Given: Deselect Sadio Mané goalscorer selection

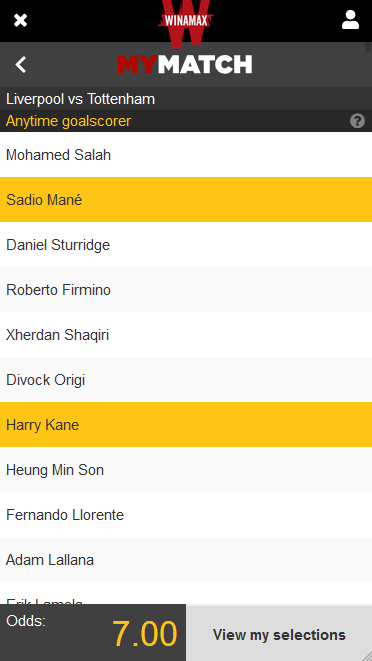Looking at the screenshot, I should pos(186,199).
